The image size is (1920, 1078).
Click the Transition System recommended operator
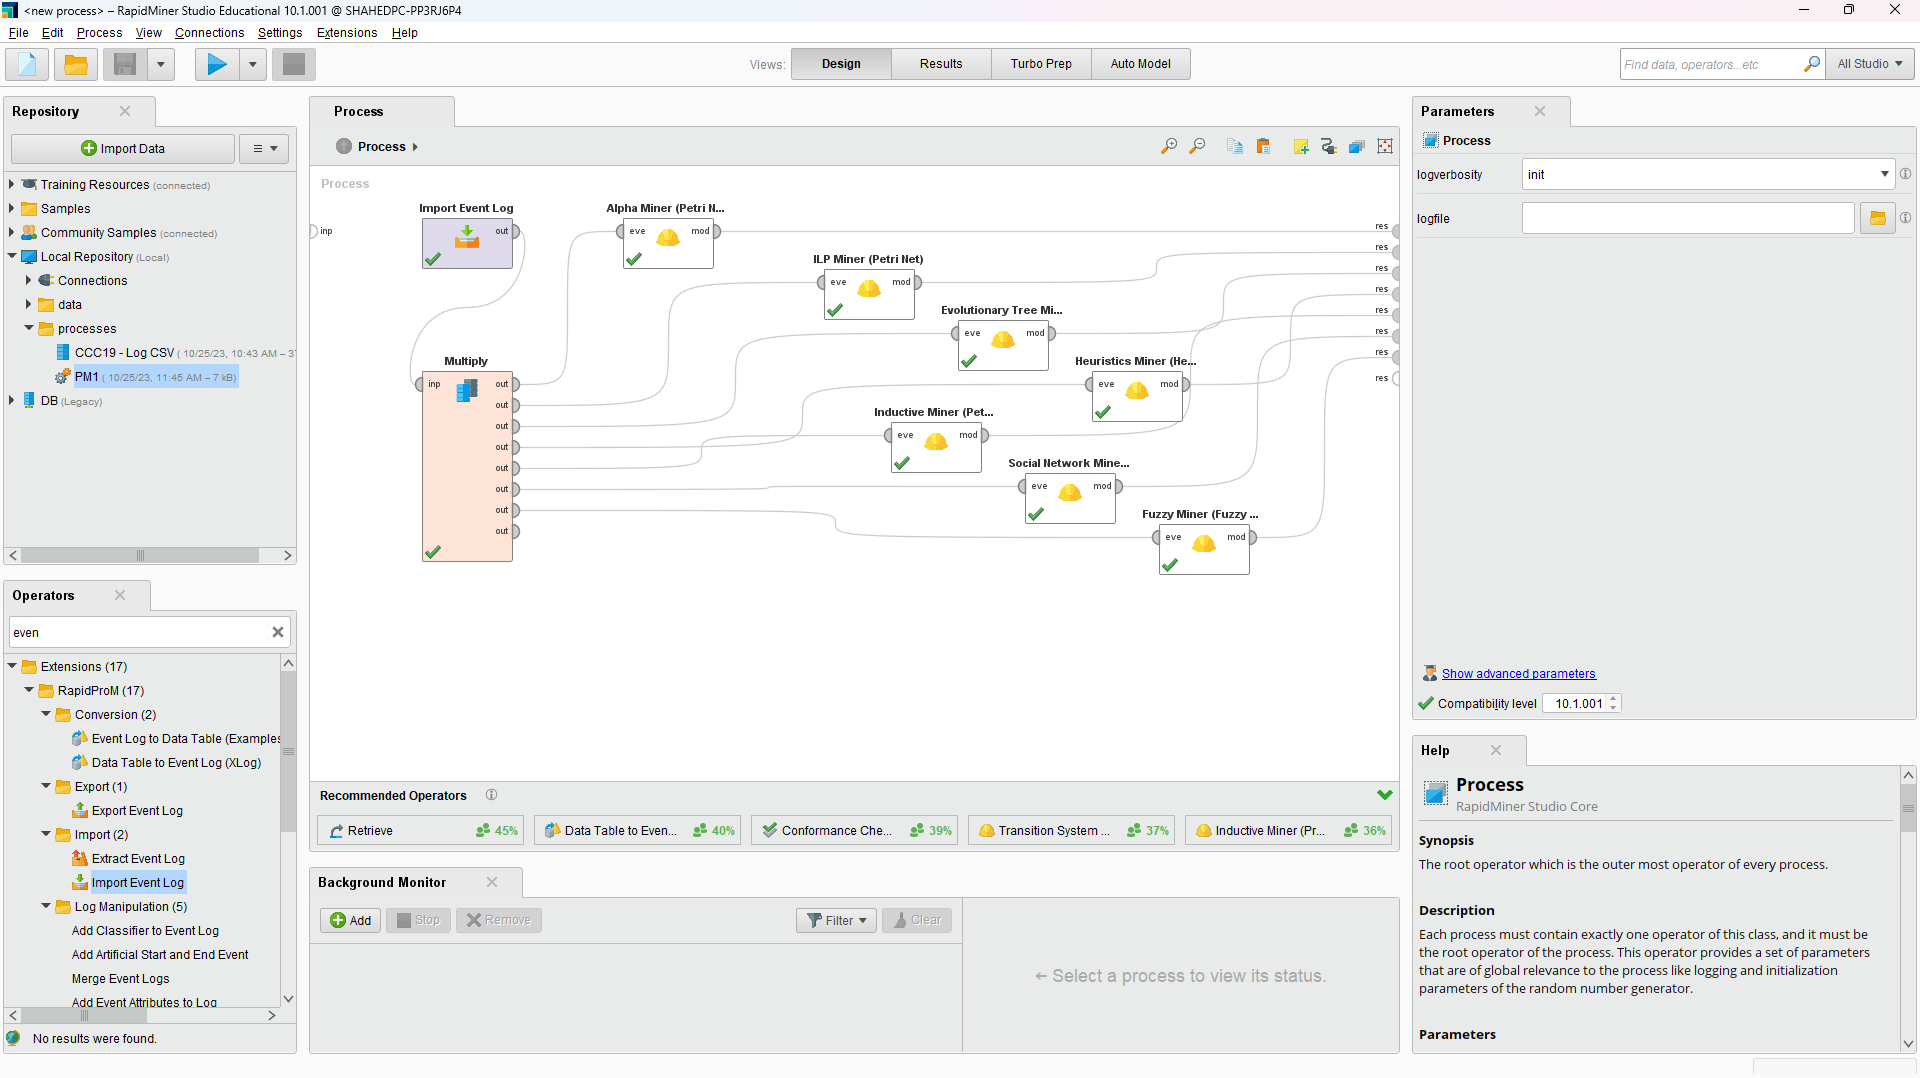(1071, 831)
